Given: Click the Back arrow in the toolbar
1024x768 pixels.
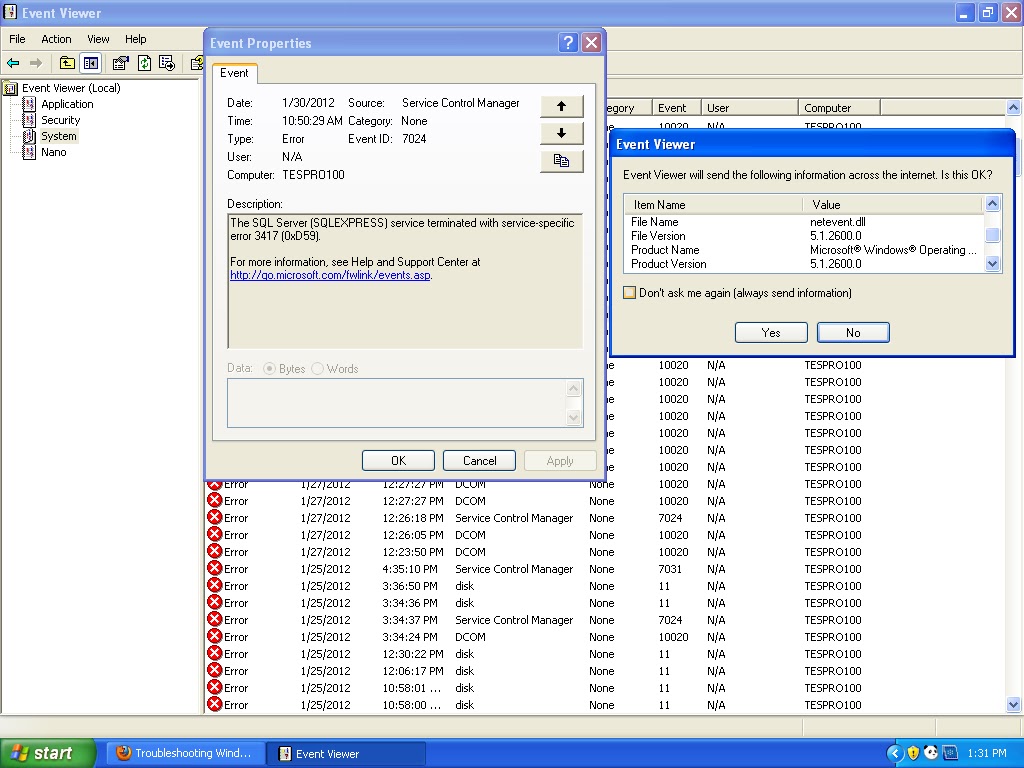Looking at the screenshot, I should [13, 63].
